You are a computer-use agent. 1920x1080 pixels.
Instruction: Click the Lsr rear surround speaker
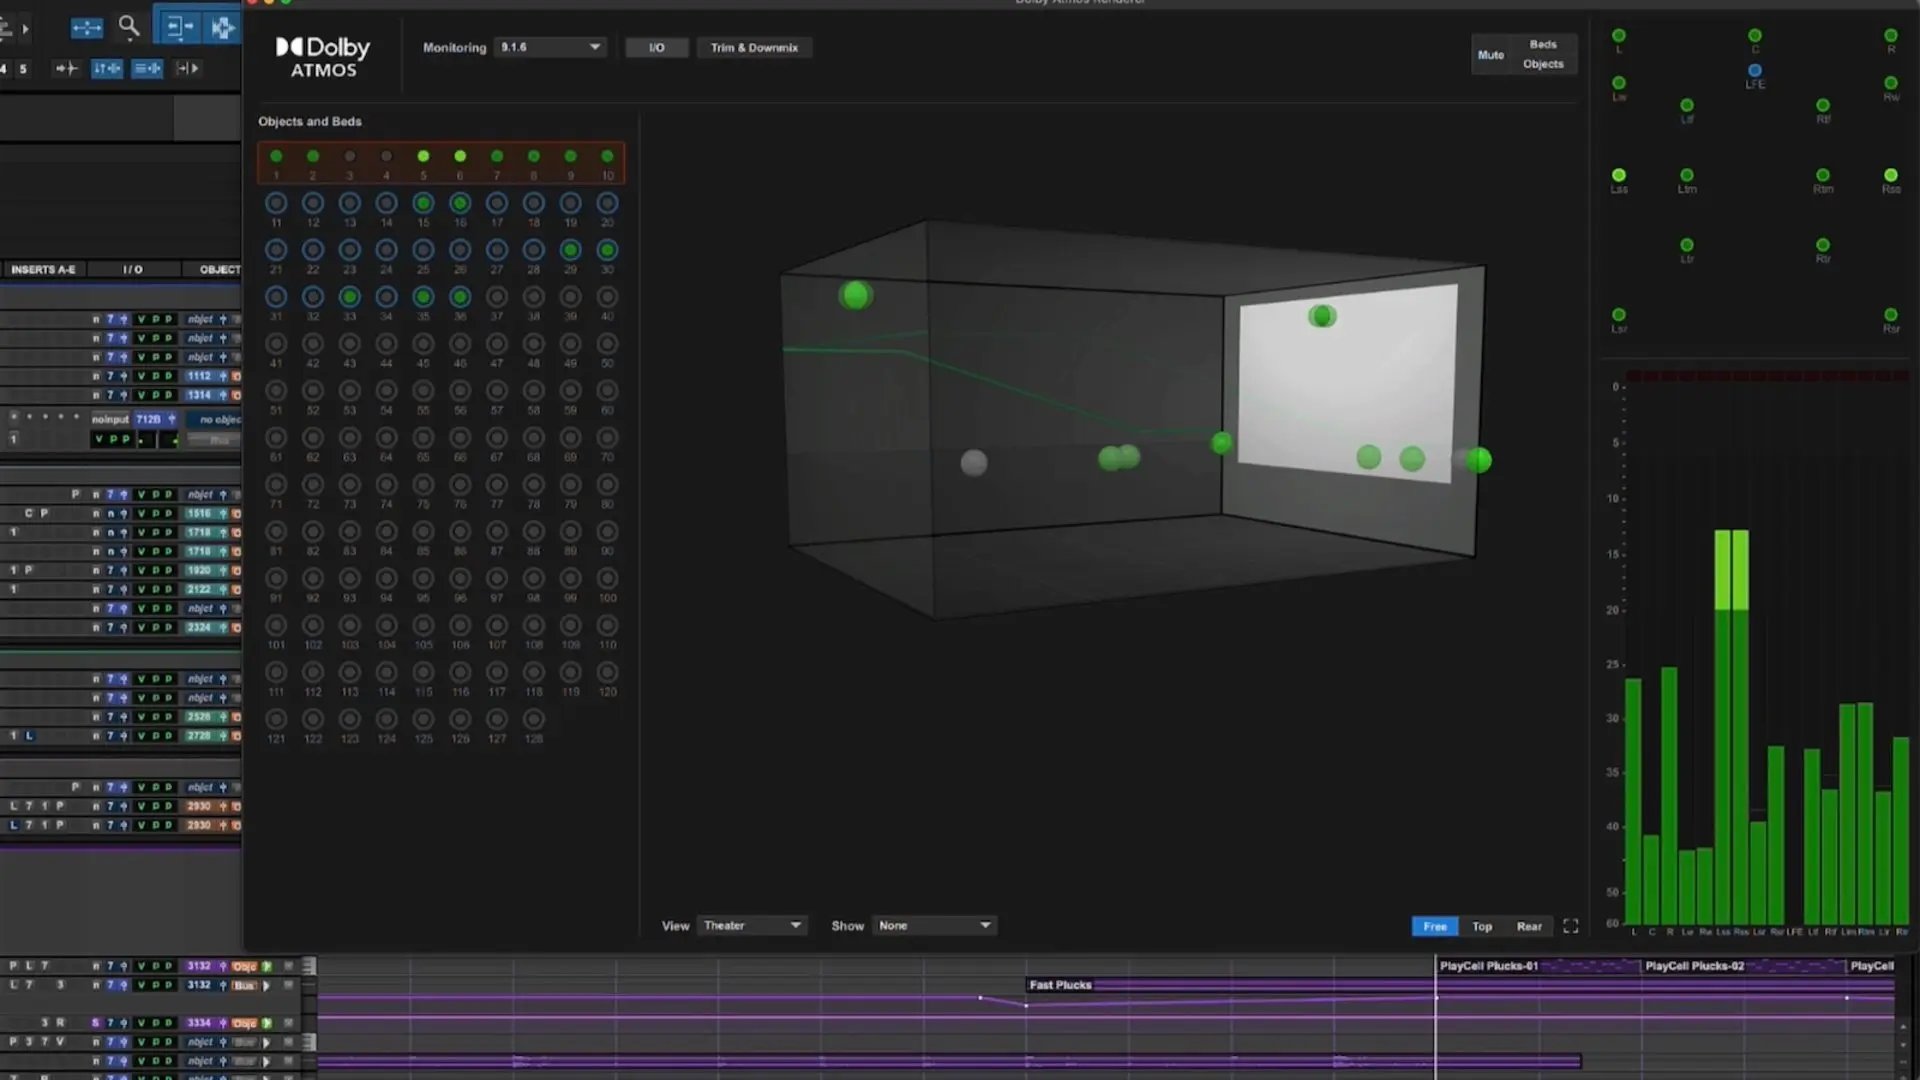[1619, 315]
